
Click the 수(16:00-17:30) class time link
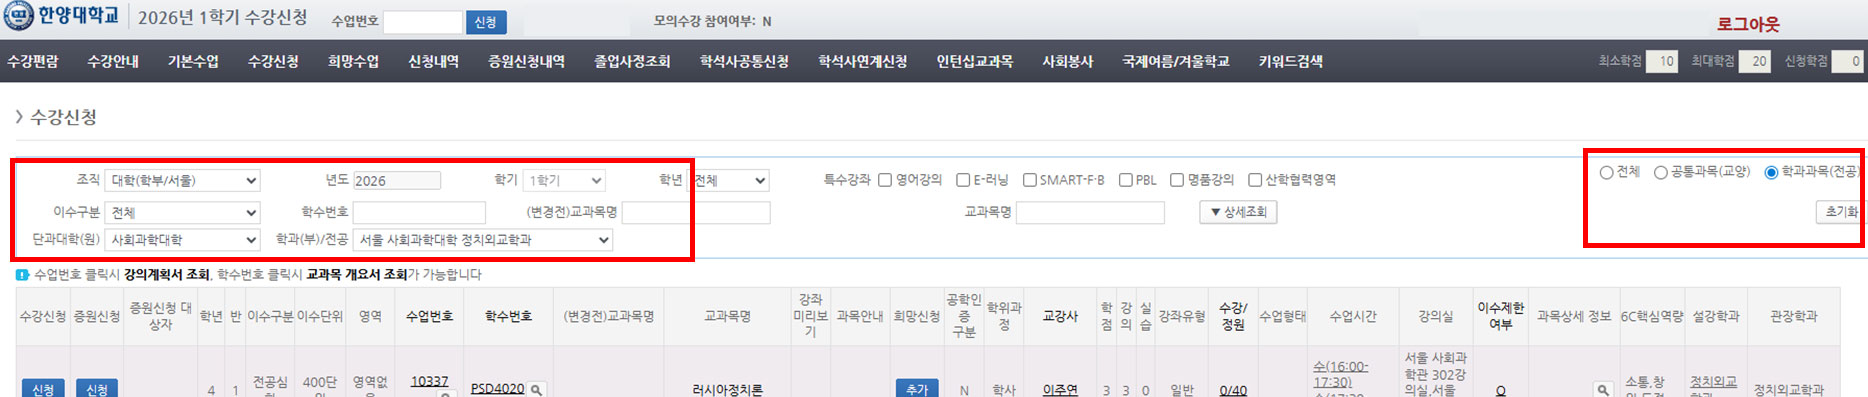click(x=1341, y=374)
